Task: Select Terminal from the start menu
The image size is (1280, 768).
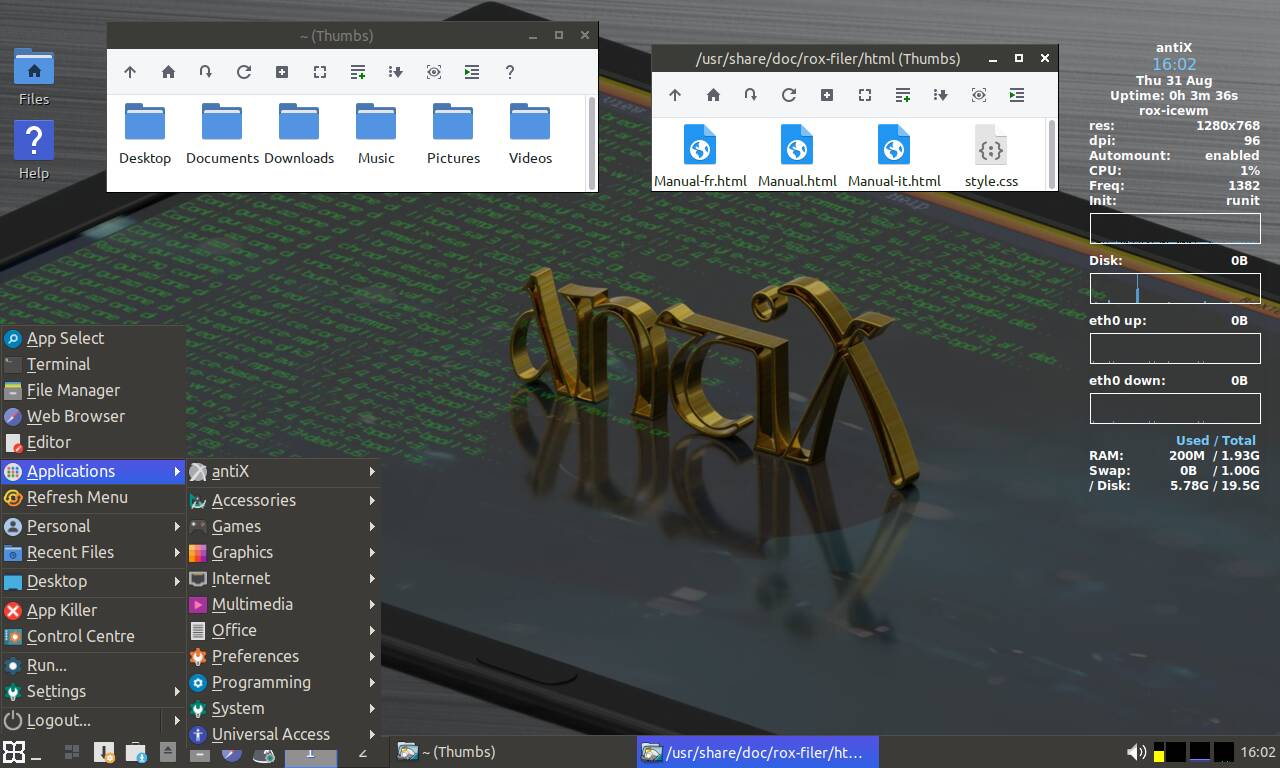Action: [x=58, y=364]
